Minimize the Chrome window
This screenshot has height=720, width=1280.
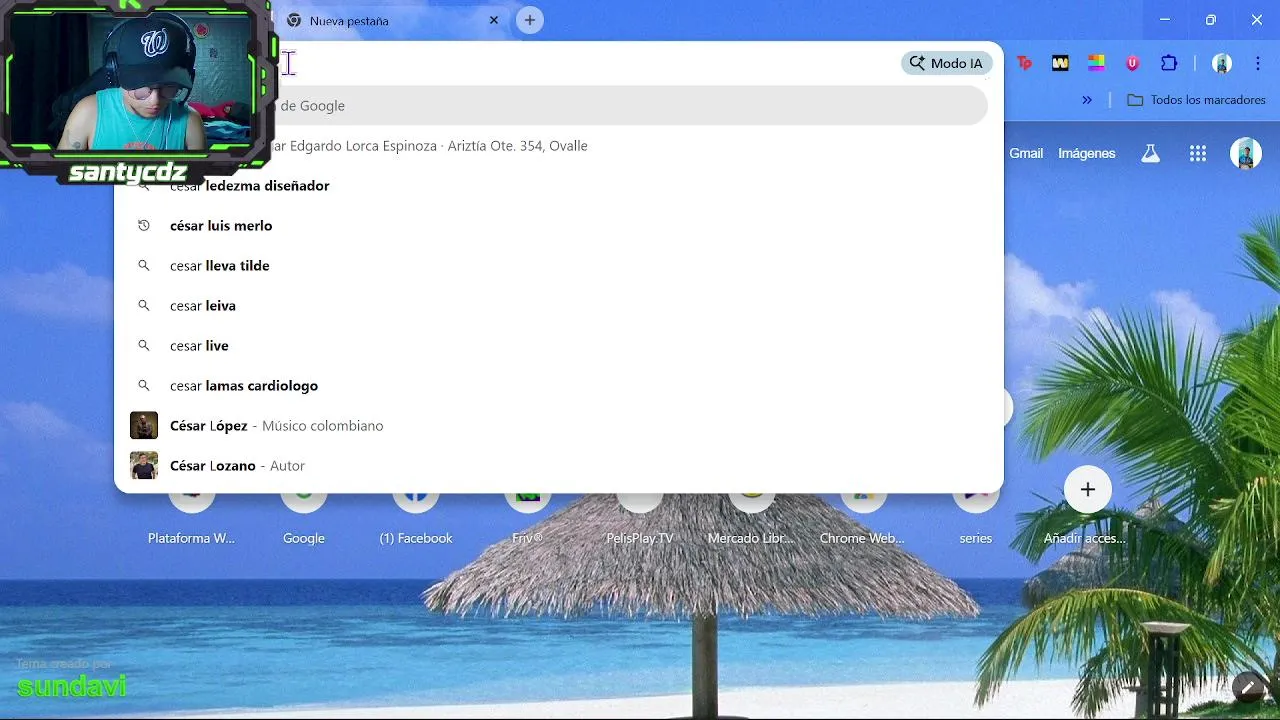[x=1165, y=20]
